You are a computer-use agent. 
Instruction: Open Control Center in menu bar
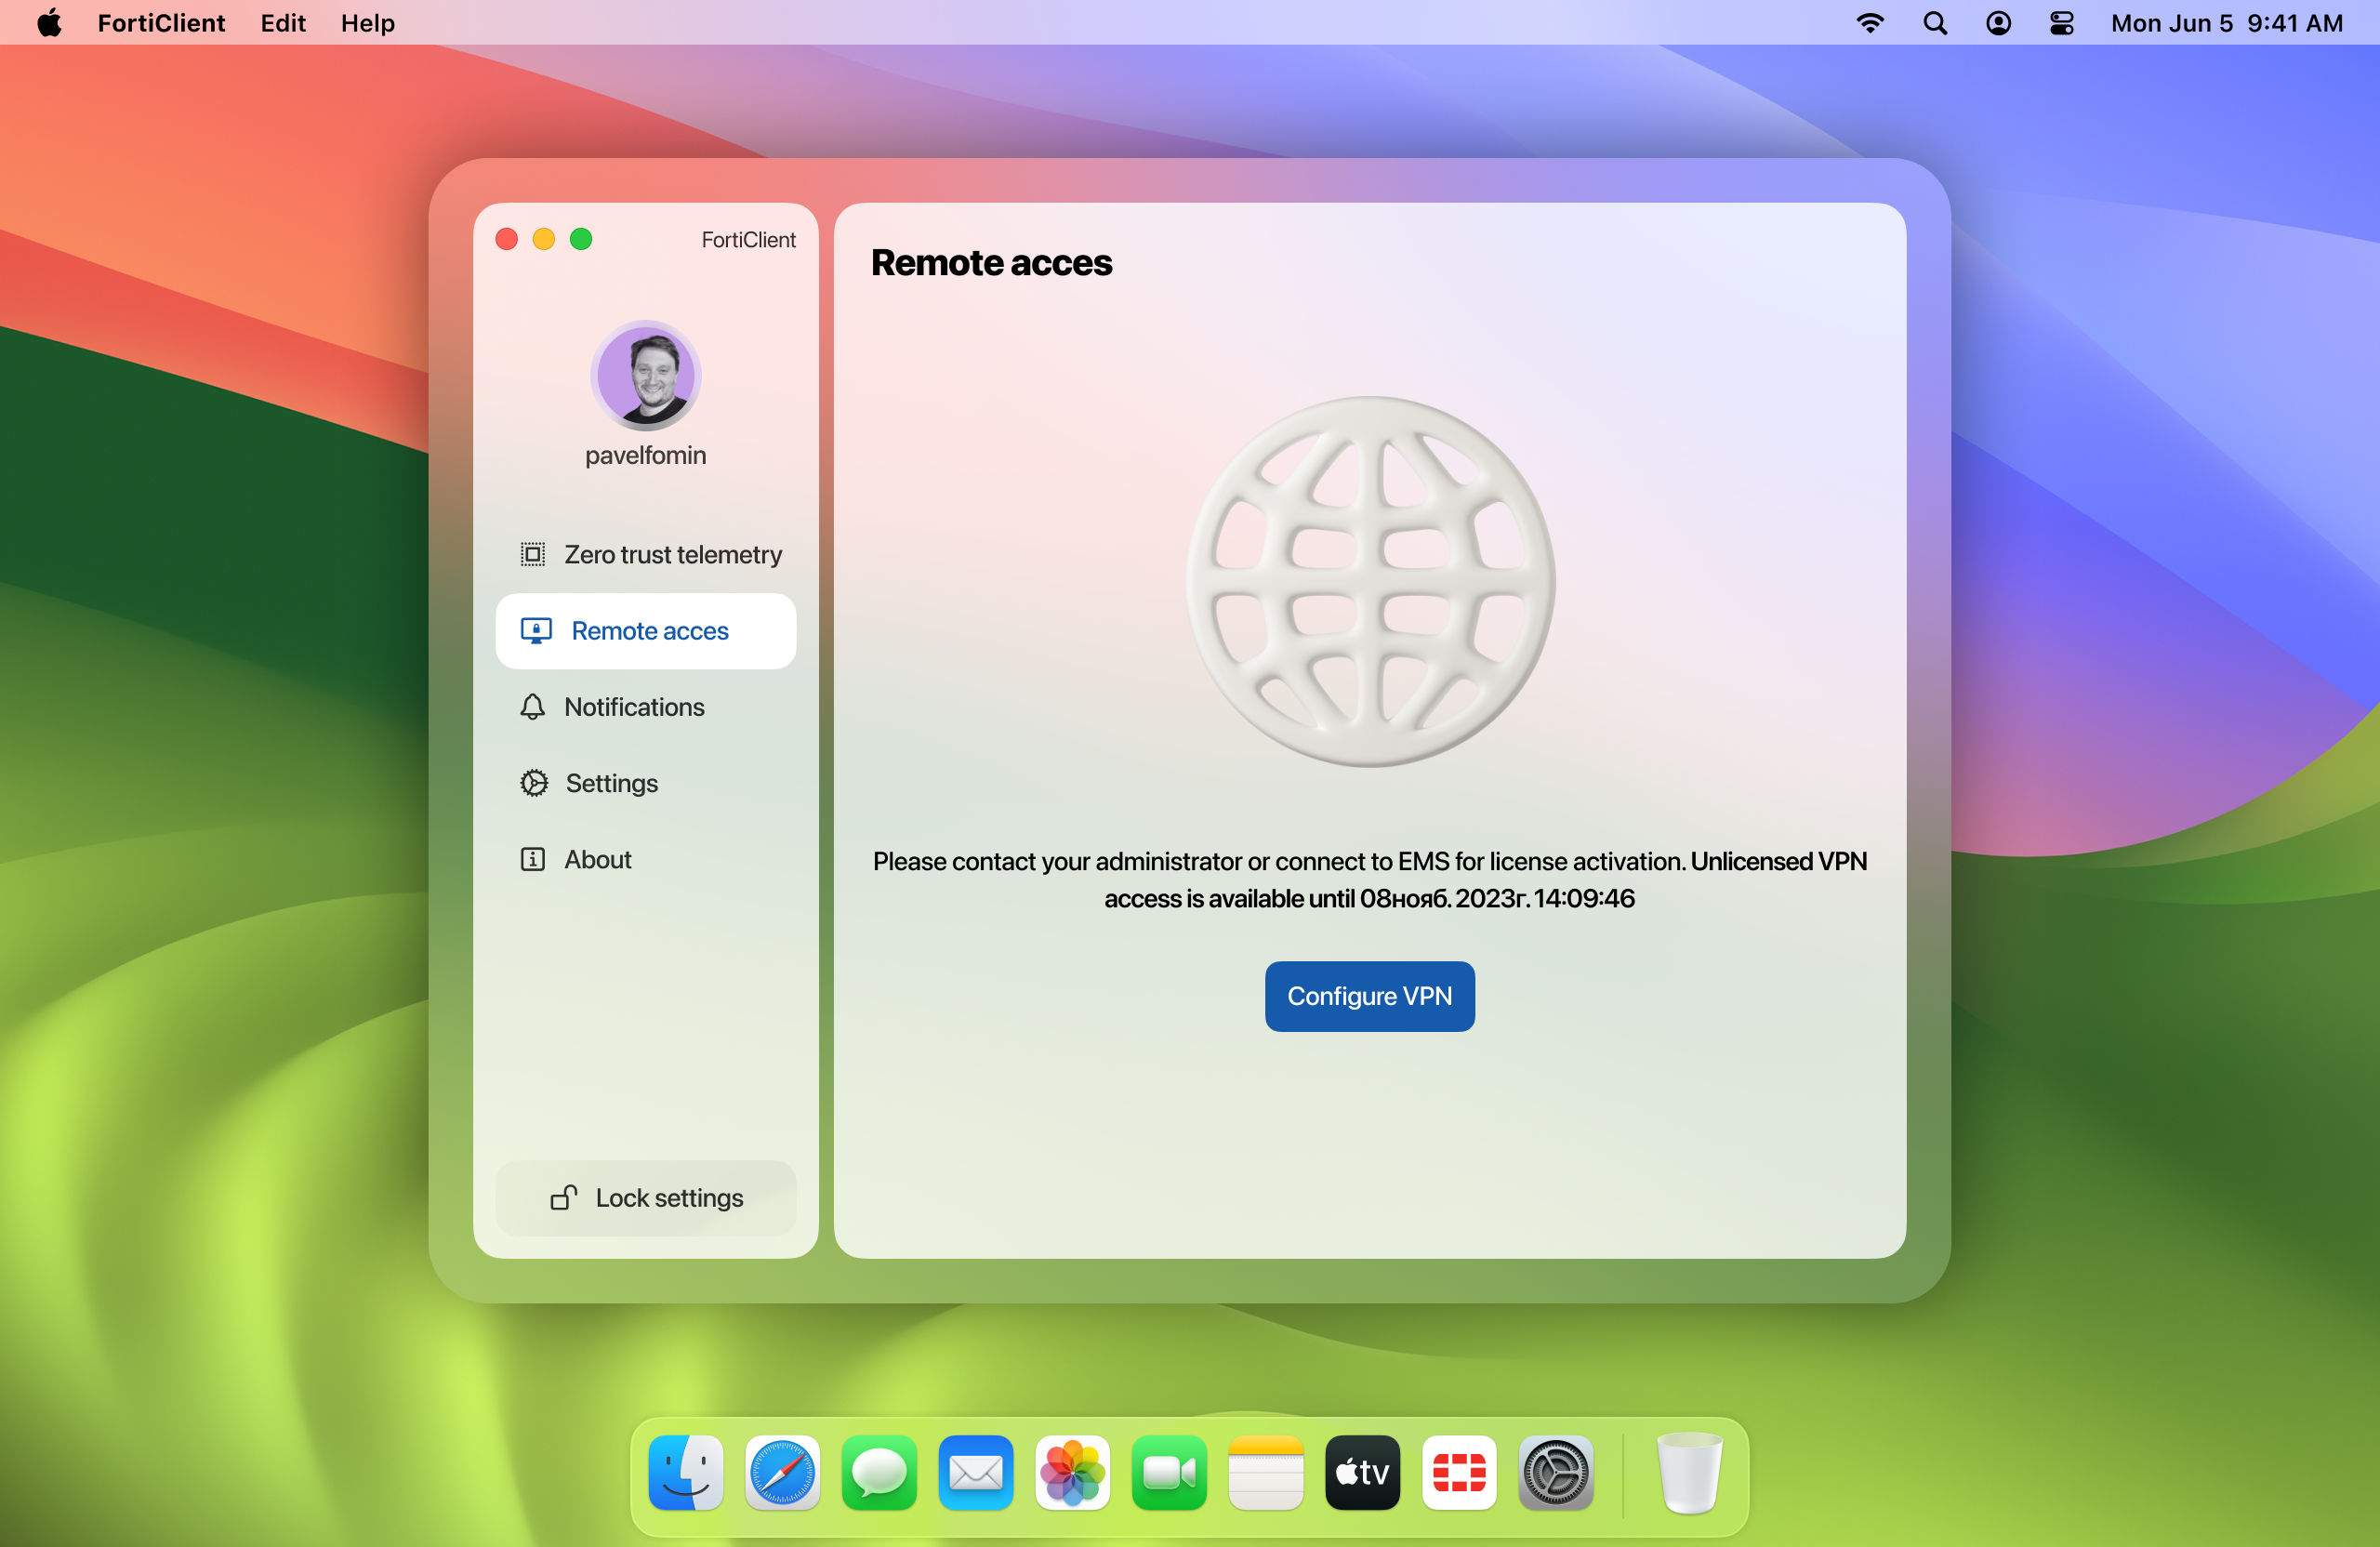[x=2061, y=22]
